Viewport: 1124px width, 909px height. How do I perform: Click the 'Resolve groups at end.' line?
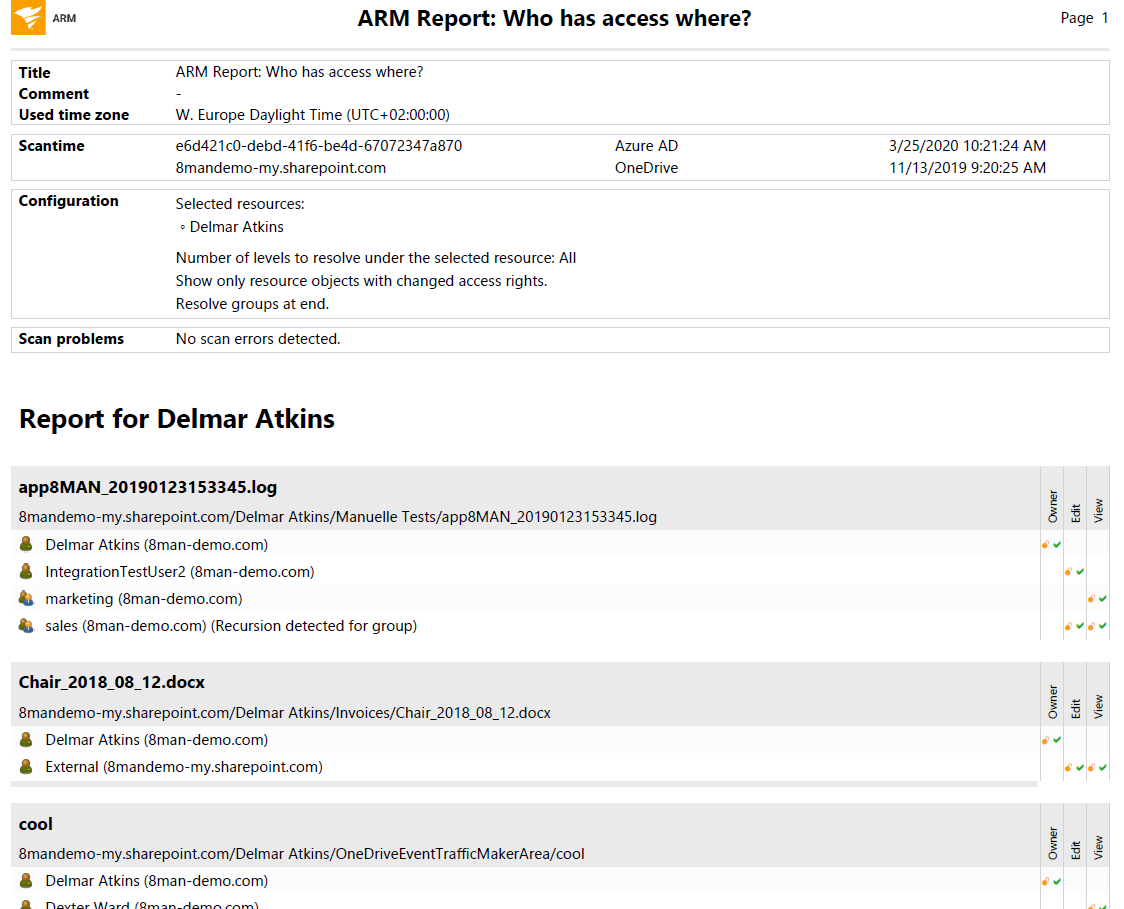point(252,304)
